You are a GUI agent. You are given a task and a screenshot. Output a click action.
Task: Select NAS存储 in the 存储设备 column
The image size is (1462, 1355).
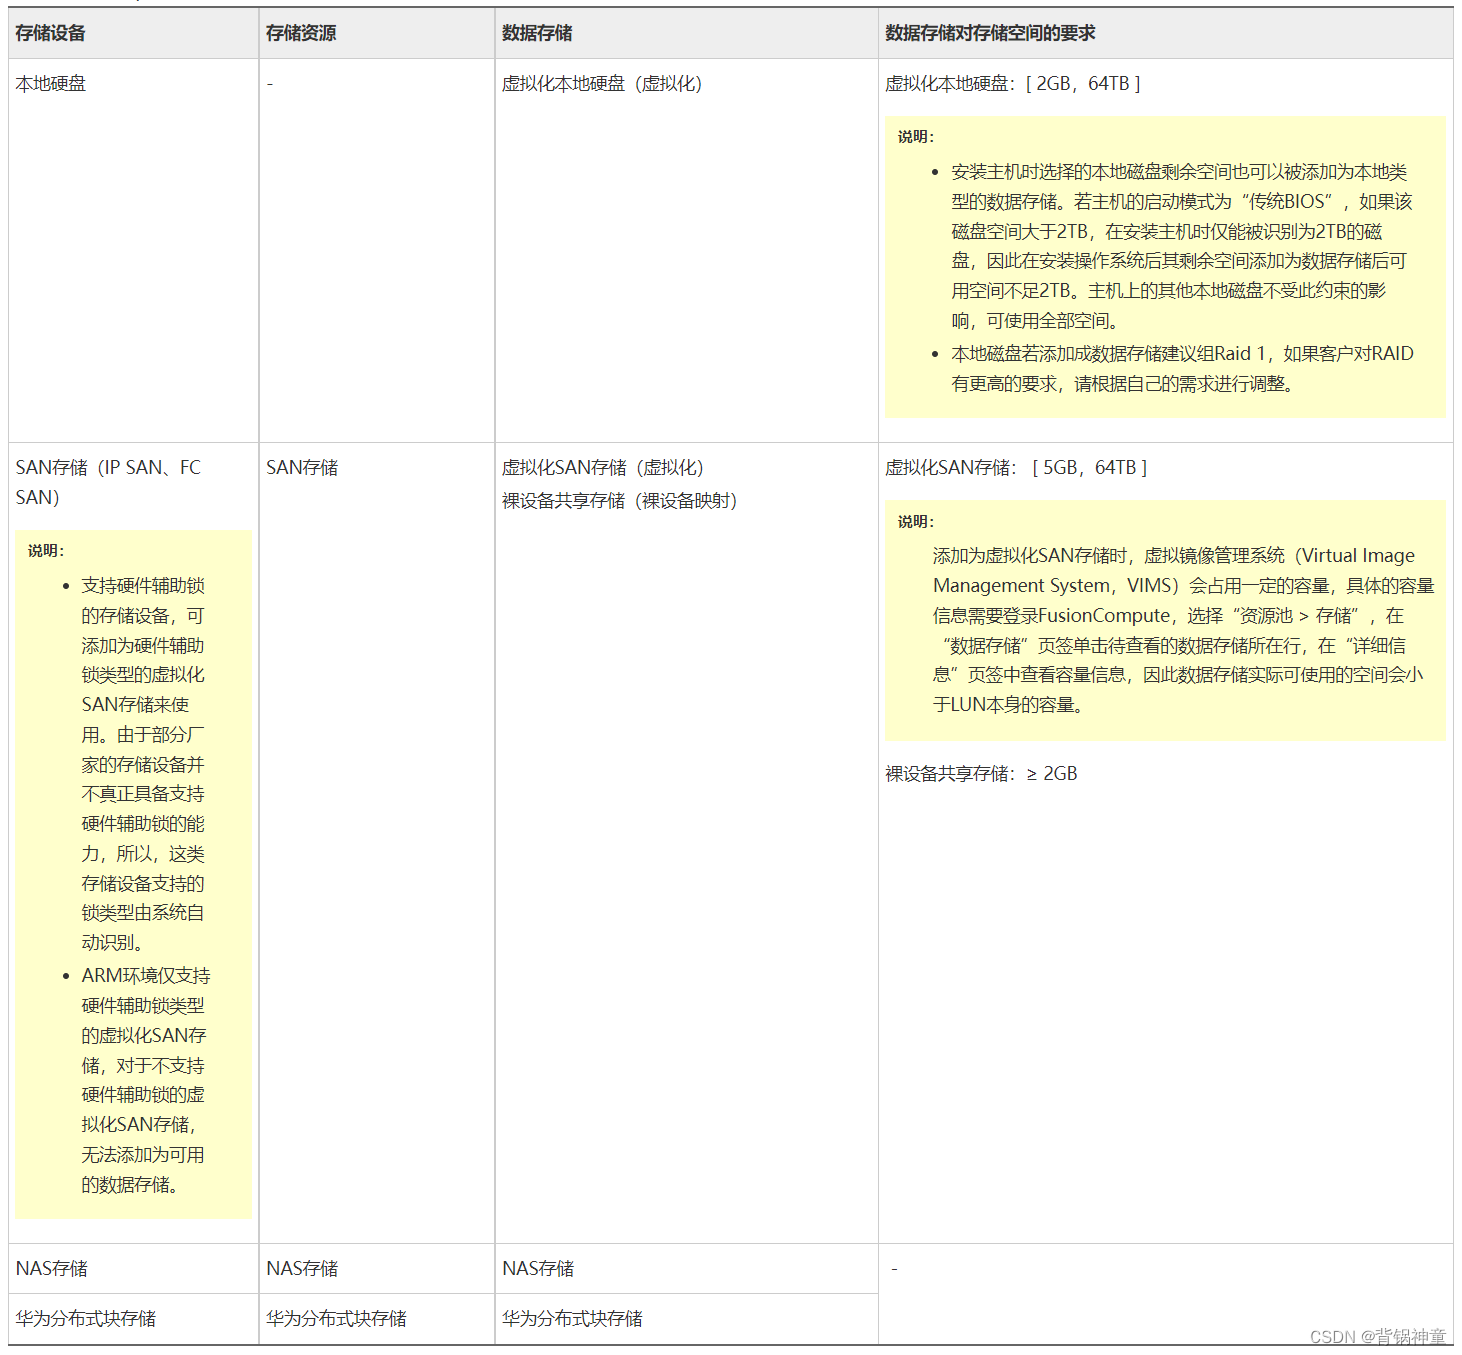(52, 1269)
